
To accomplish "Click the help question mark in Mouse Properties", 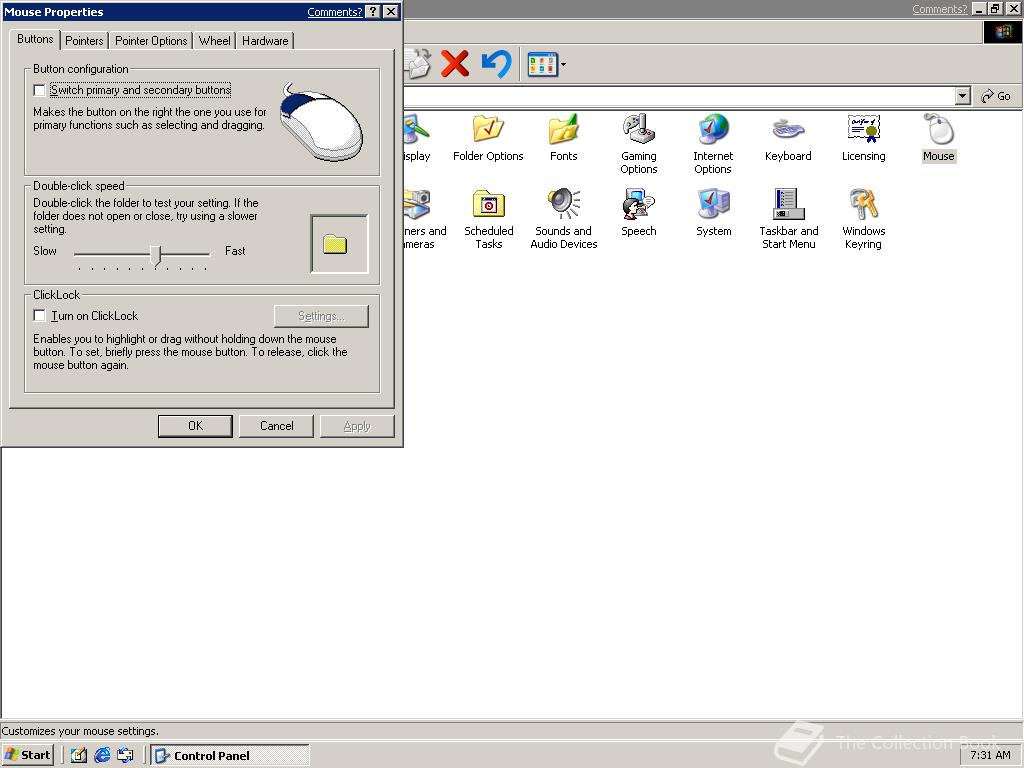I will click(x=372, y=12).
